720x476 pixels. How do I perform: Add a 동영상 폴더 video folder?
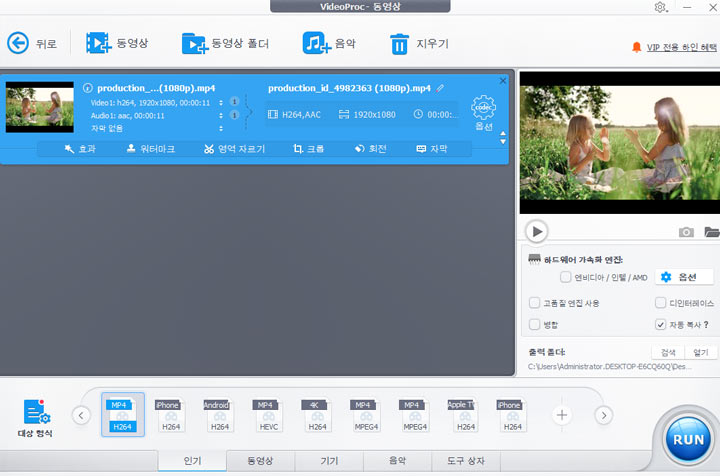(225, 44)
